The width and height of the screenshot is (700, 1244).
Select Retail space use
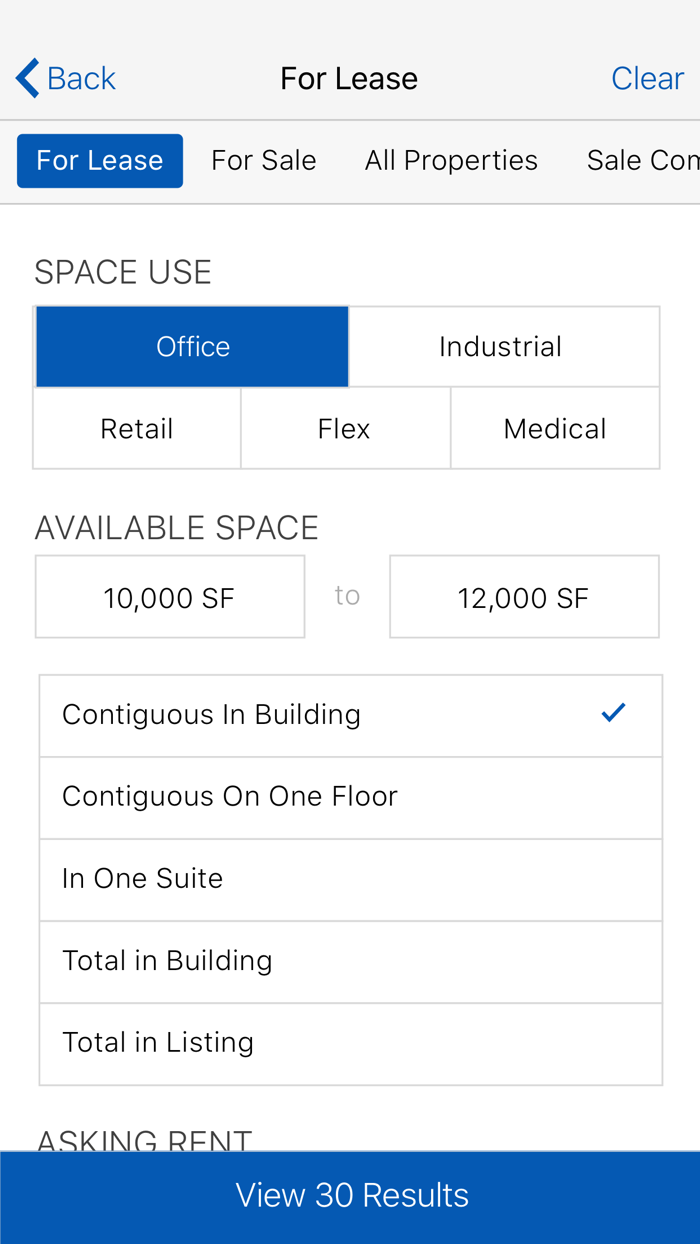click(x=136, y=427)
